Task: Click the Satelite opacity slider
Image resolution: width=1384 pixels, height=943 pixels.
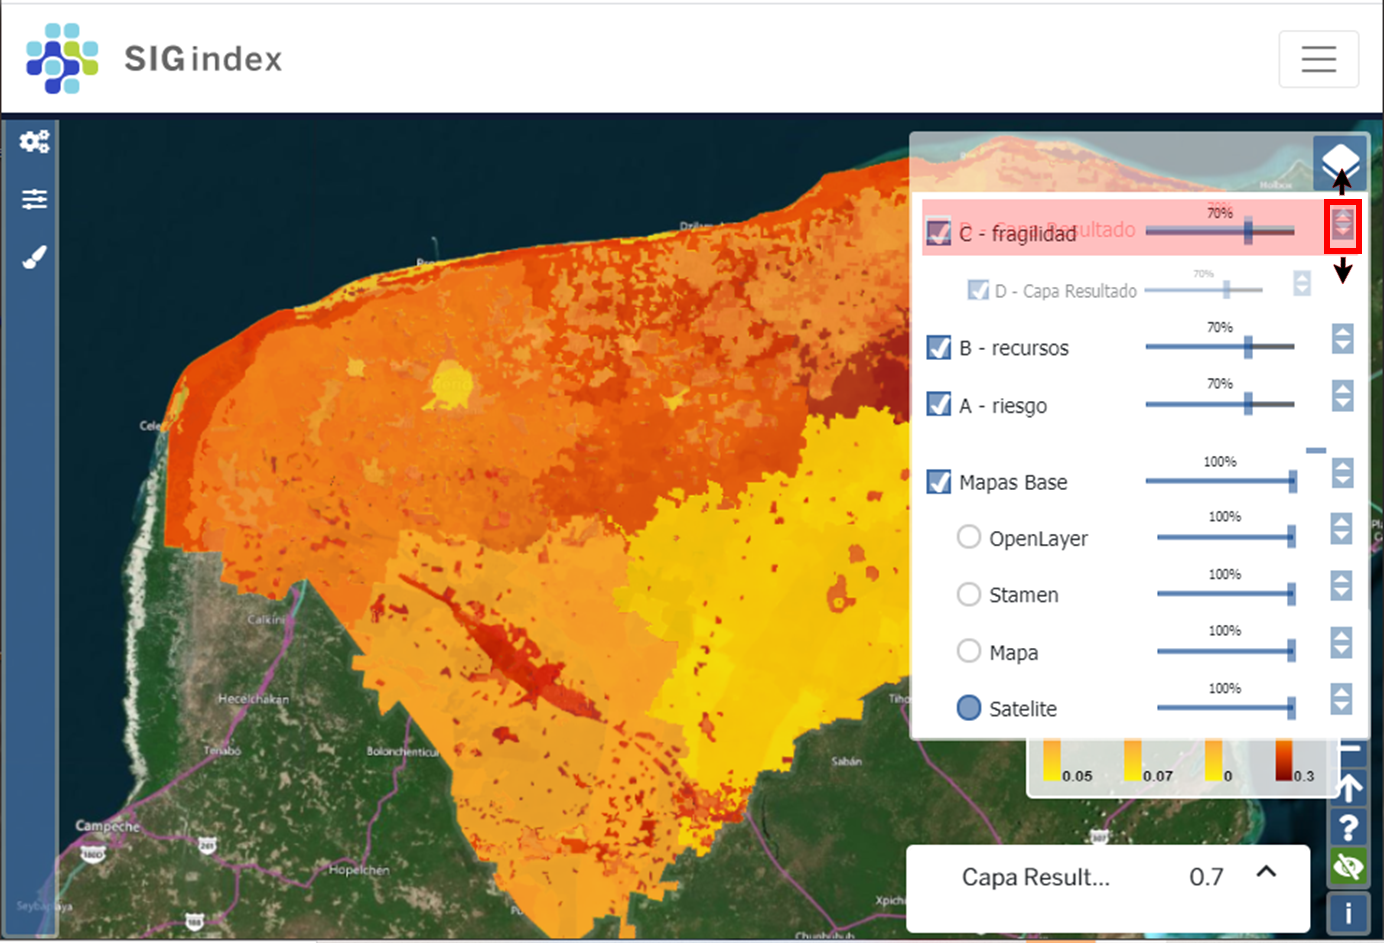Action: pyautogui.click(x=1226, y=708)
